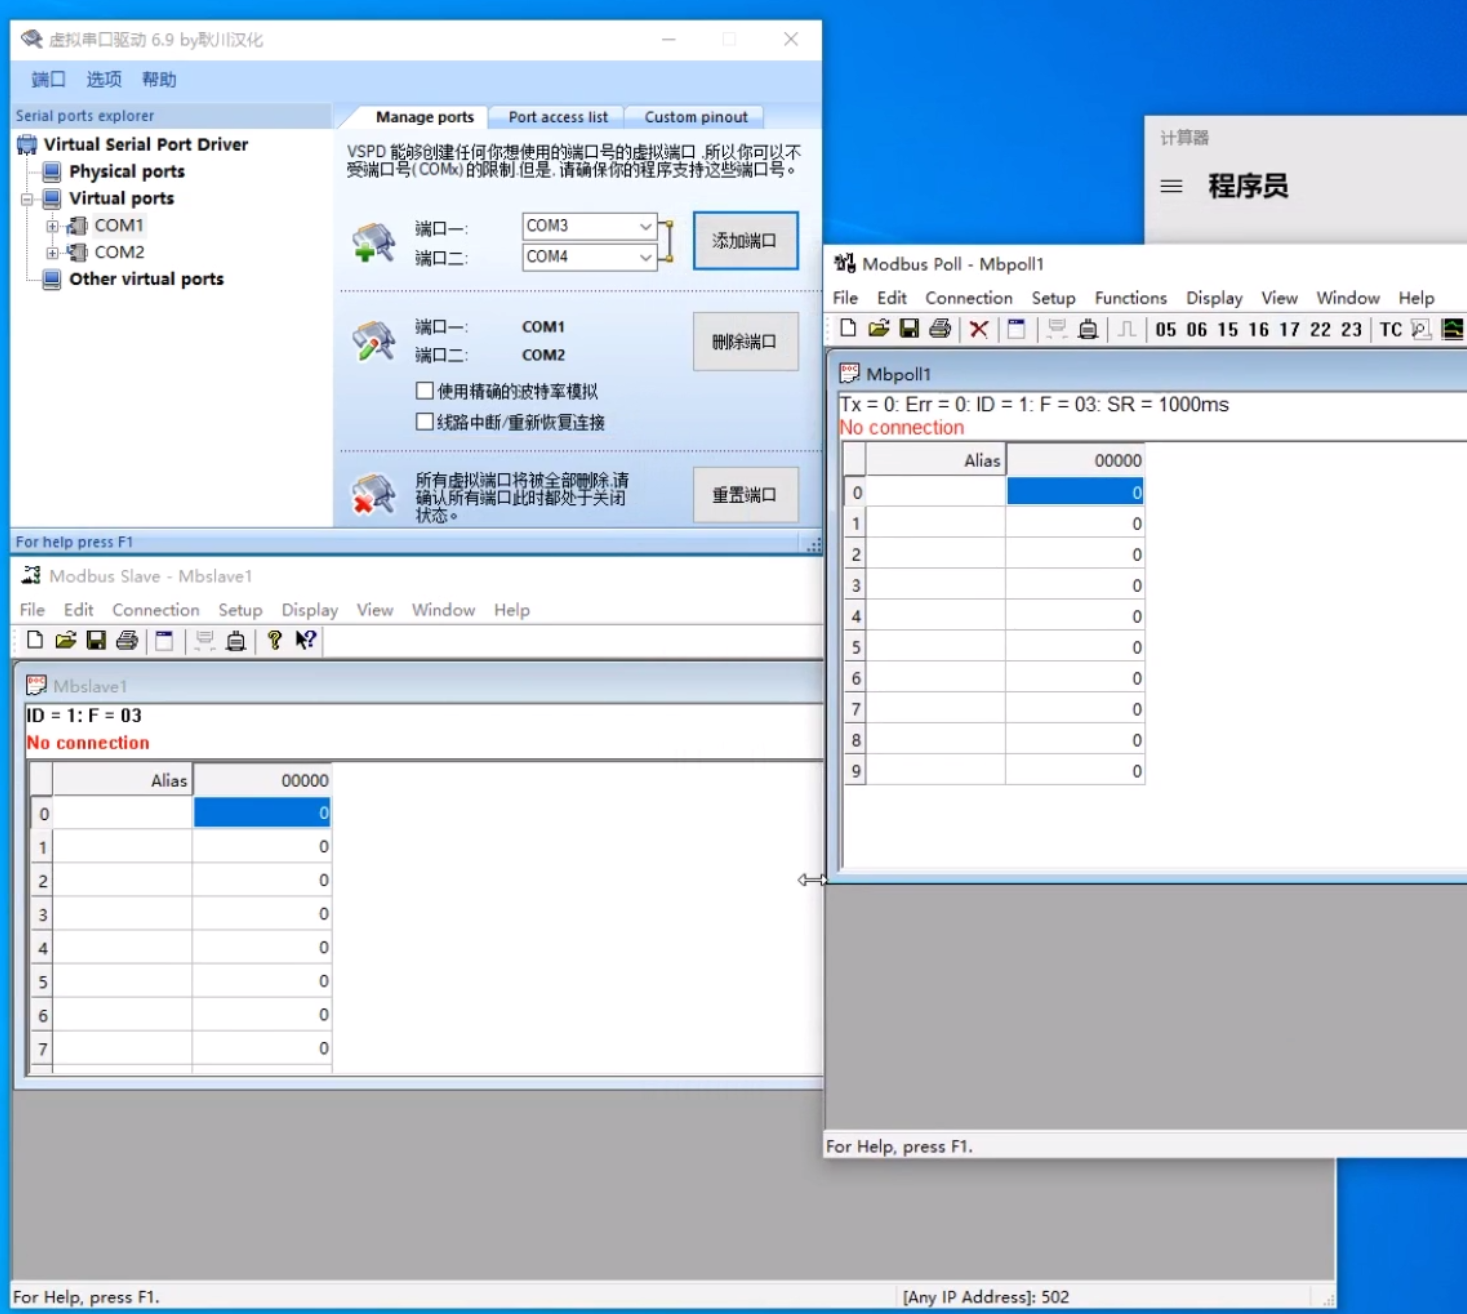Viewport: 1467px width, 1314px height.
Task: Click 重置端口 reset ports button
Action: click(745, 495)
